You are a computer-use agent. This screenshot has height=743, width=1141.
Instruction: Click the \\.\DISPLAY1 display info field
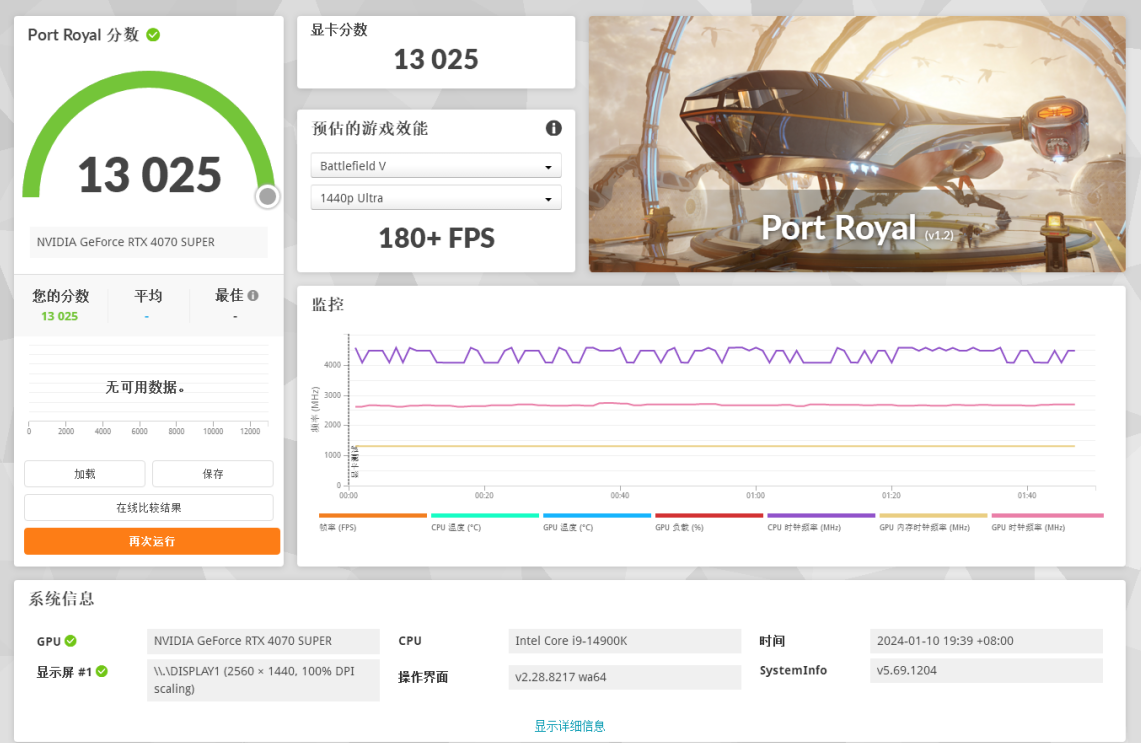pyautogui.click(x=263, y=680)
